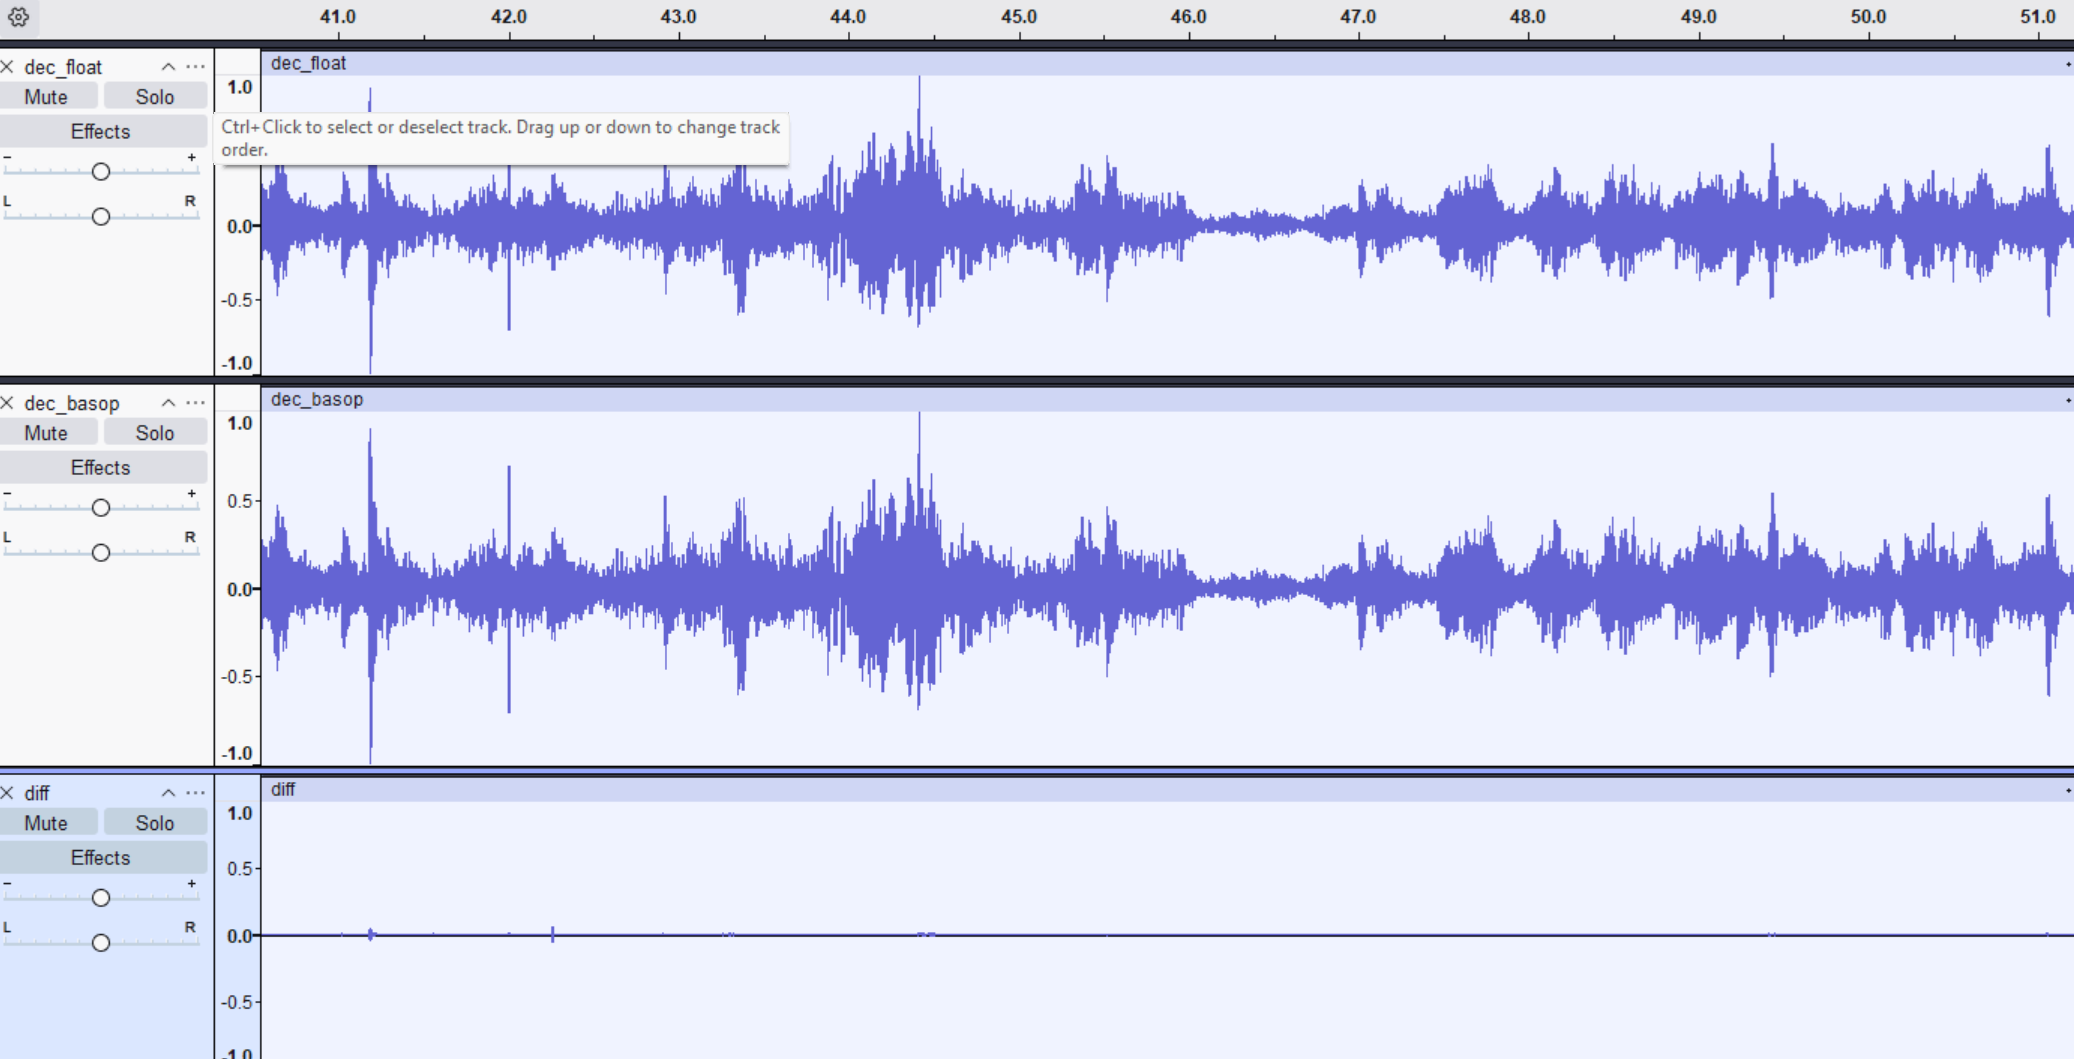Collapse the dec_basop track
This screenshot has width=2074, height=1059.
[168, 403]
